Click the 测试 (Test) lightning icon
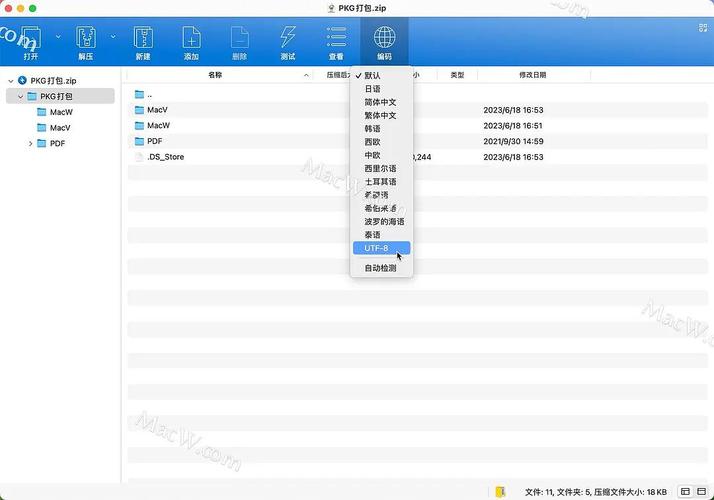This screenshot has width=714, height=500. coord(288,37)
